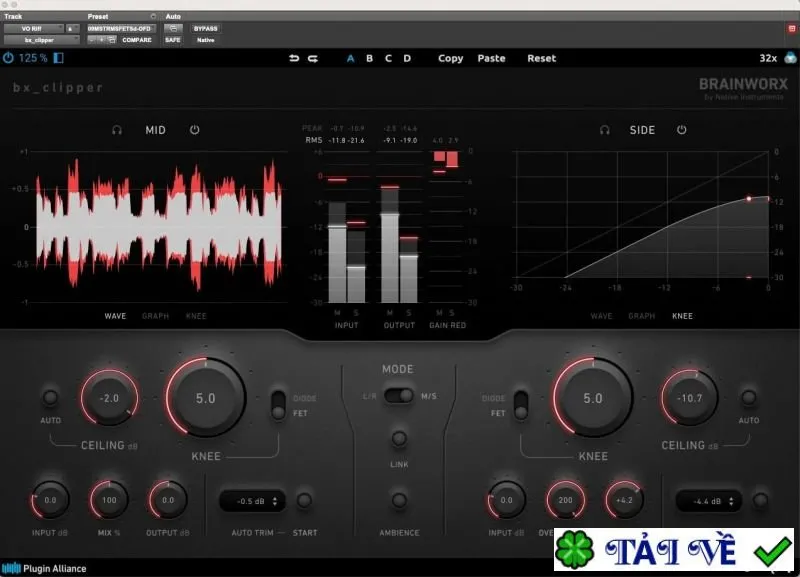The image size is (800, 577).
Task: Click the small round button next to Preset
Action: [153, 16]
